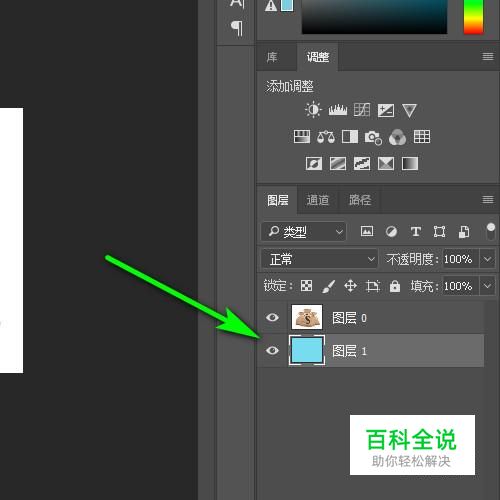This screenshot has height=500, width=500.
Task: Switch to the 调整 tab
Action: click(x=318, y=57)
